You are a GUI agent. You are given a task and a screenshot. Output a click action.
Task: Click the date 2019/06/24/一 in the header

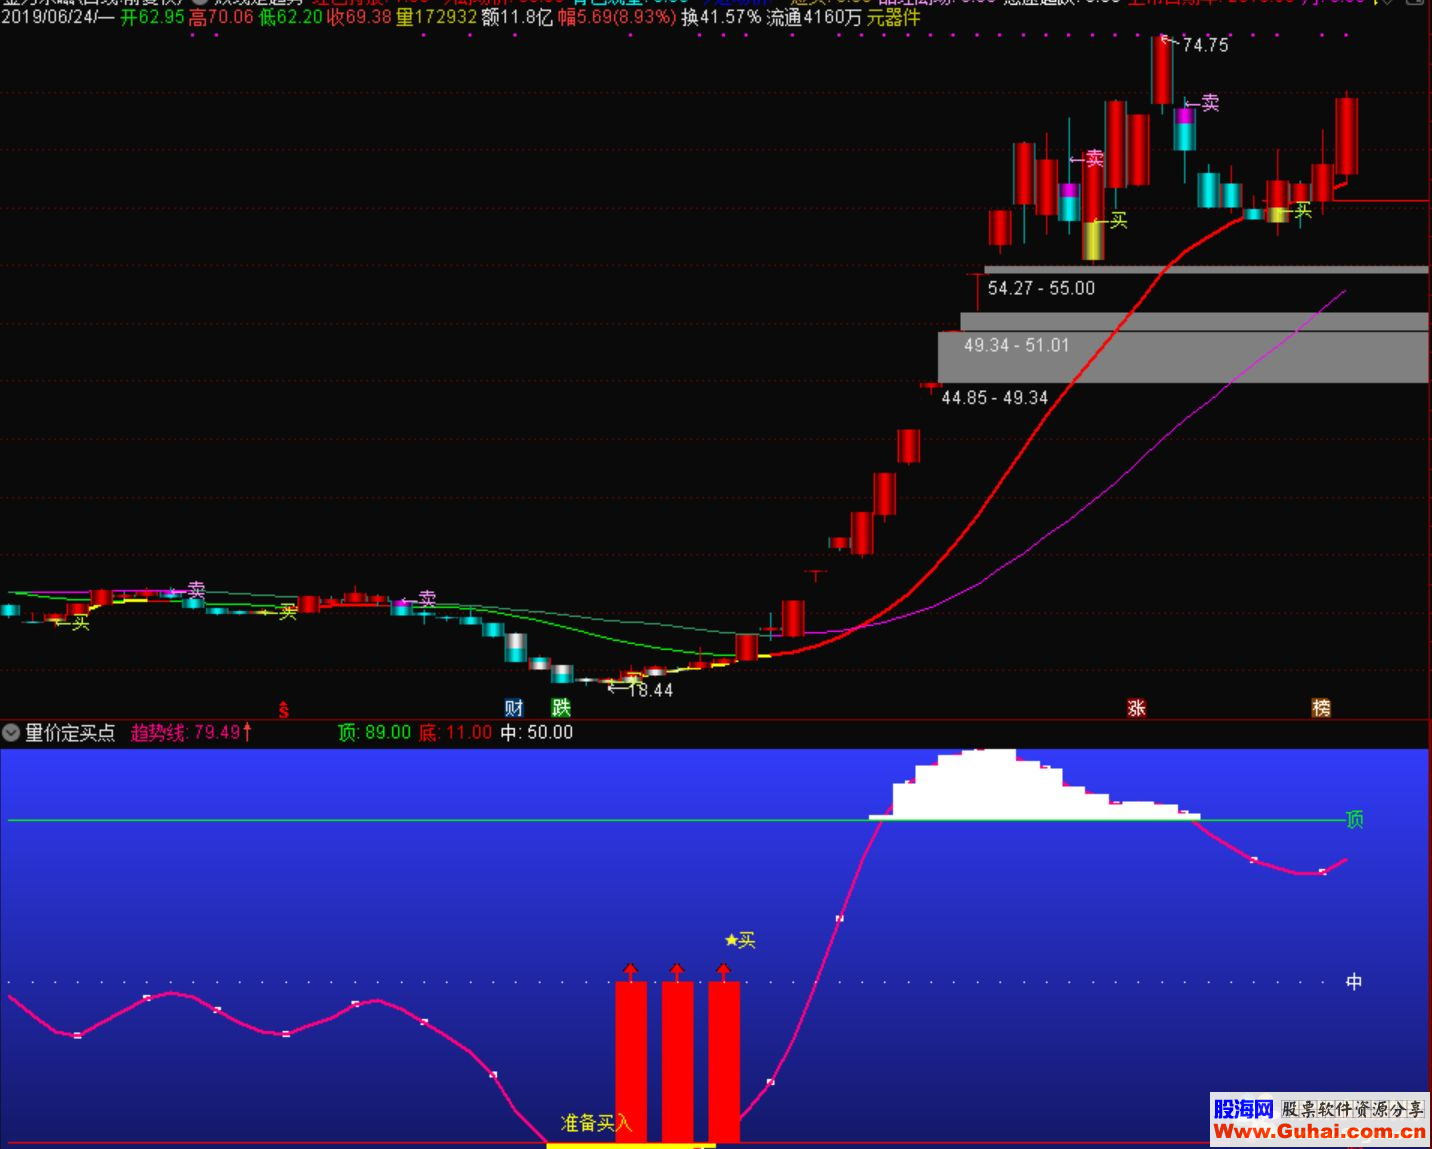pyautogui.click(x=58, y=17)
